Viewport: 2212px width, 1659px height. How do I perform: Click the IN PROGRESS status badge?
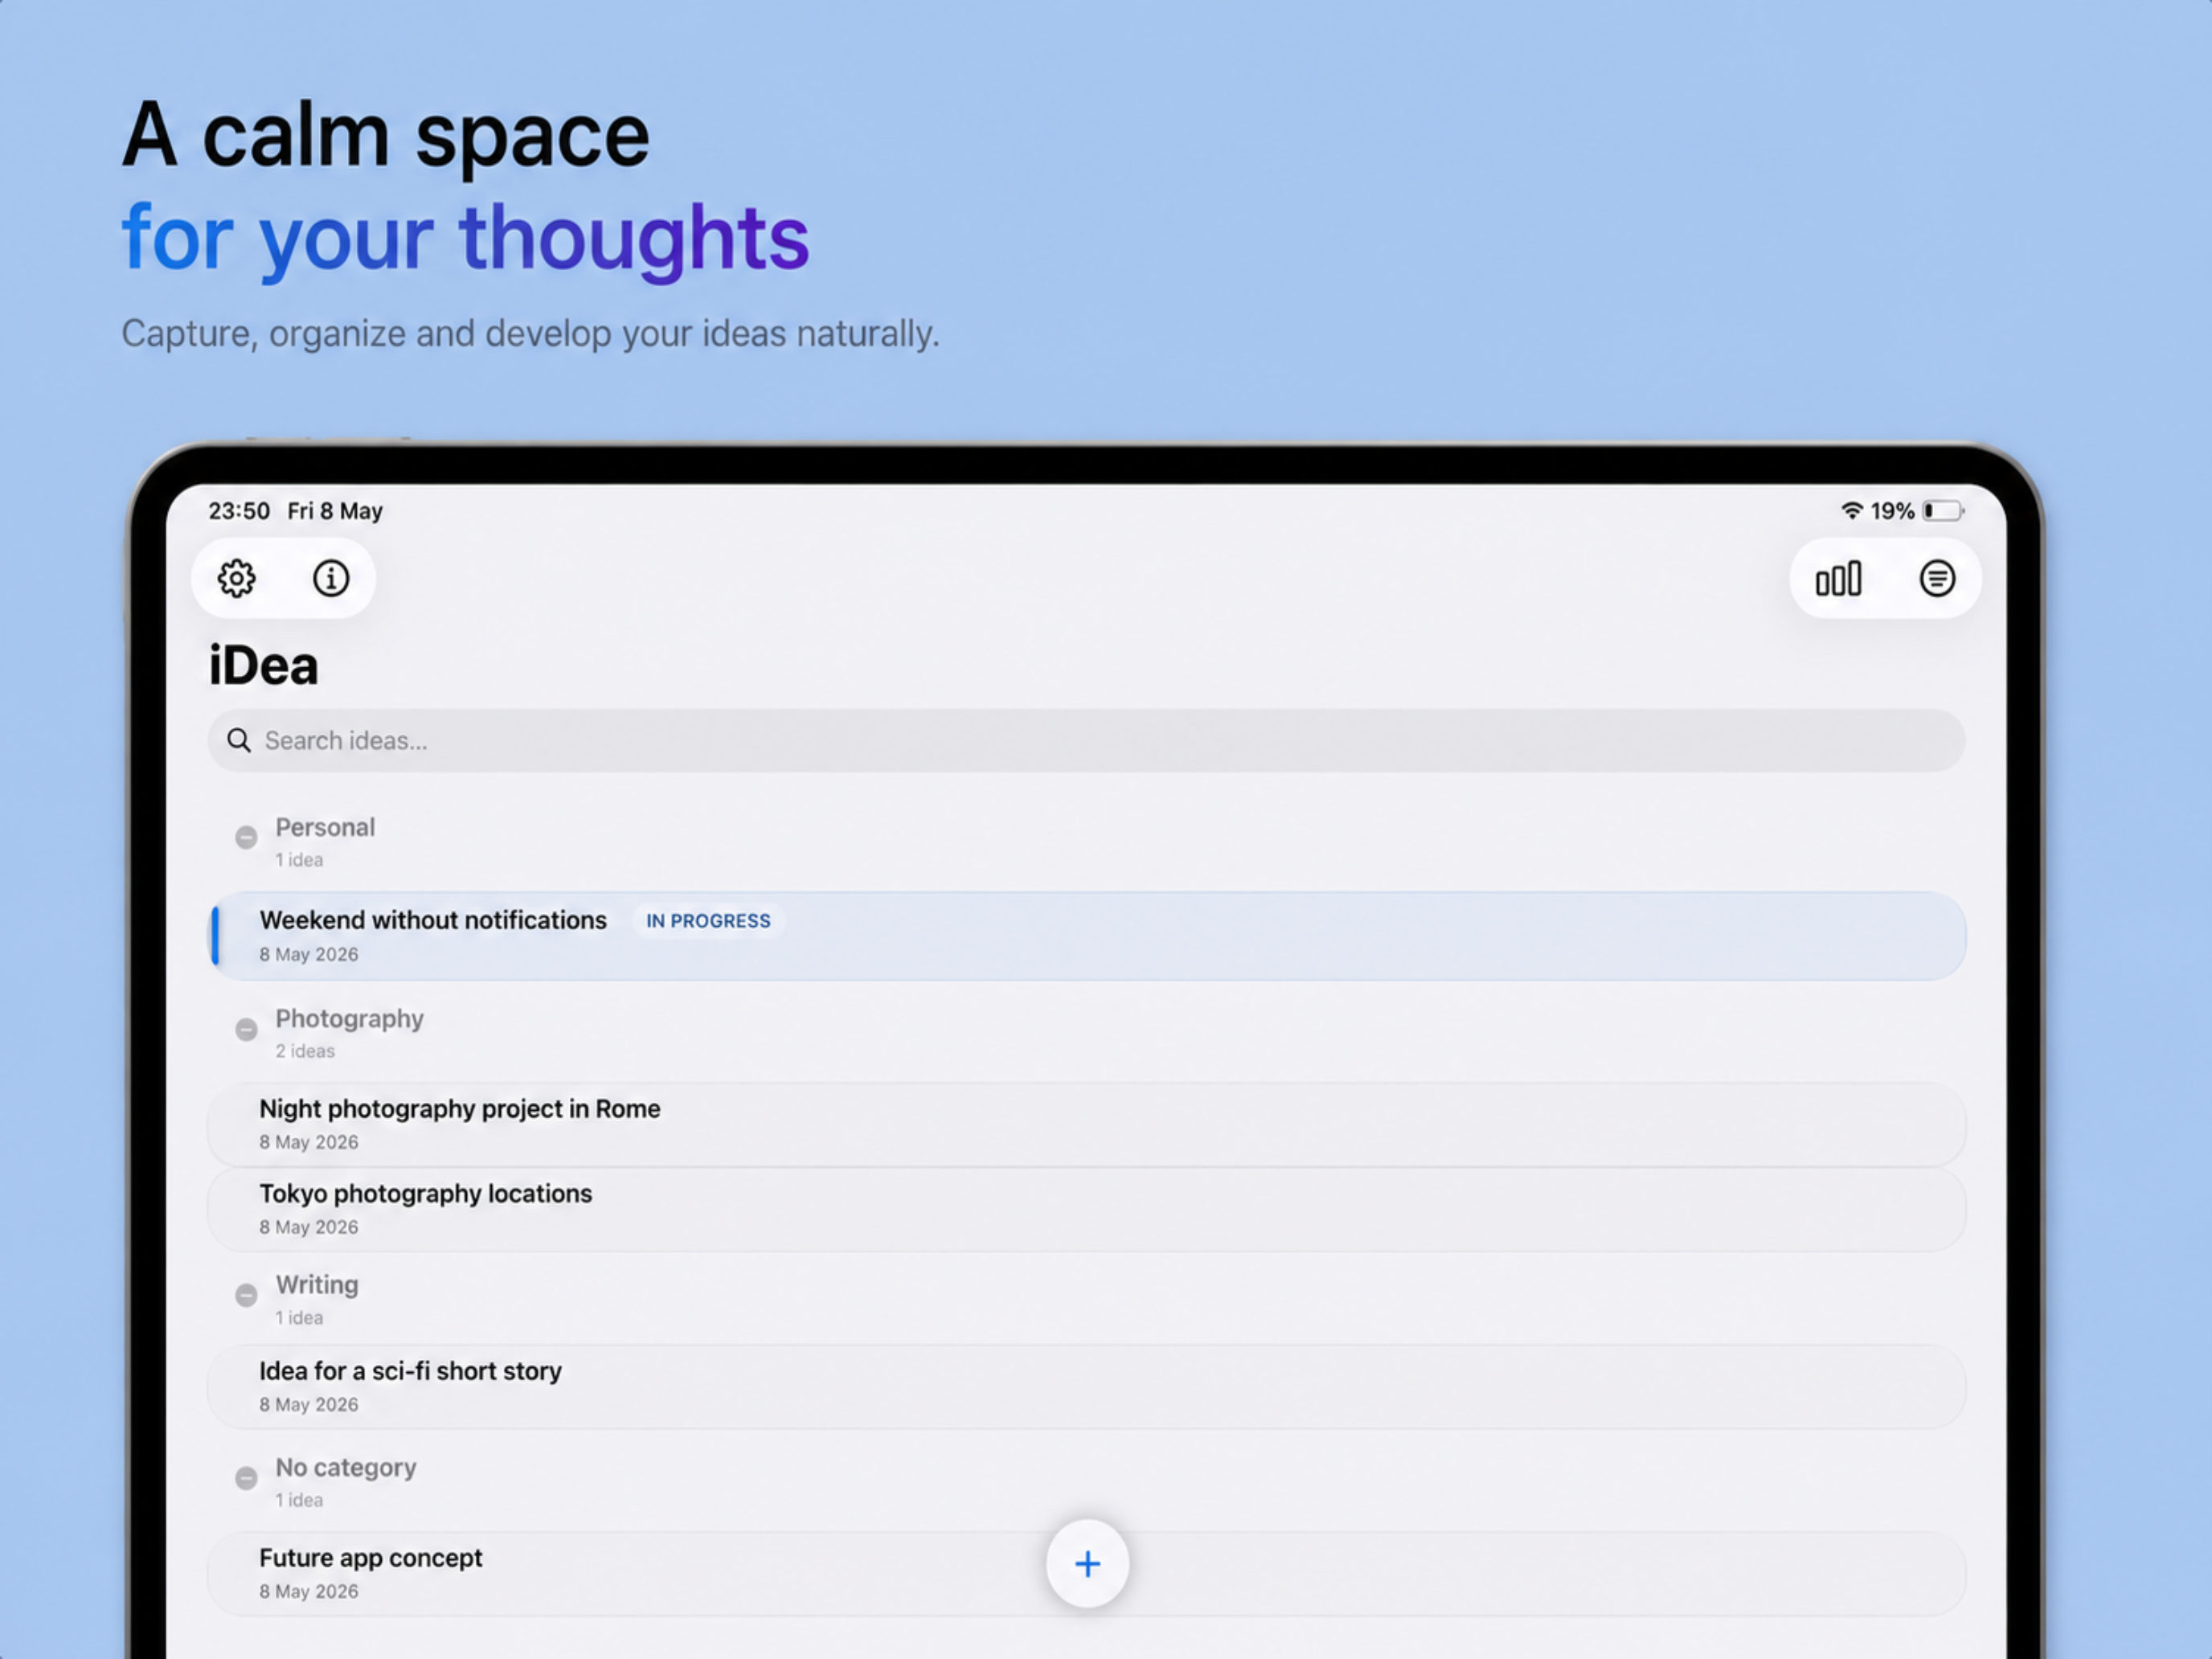point(708,920)
